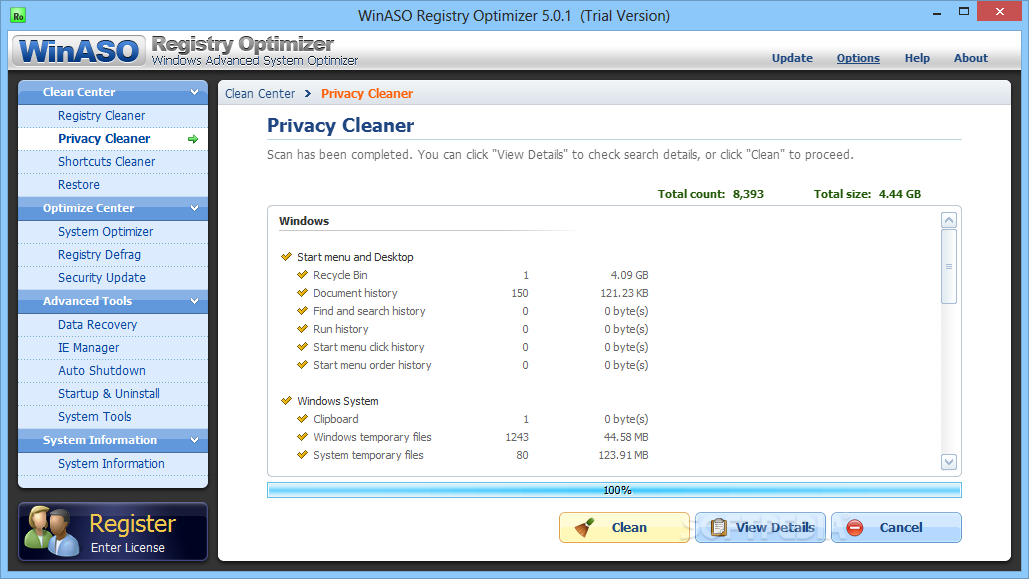Click scroll down arrow of results list

948,461
